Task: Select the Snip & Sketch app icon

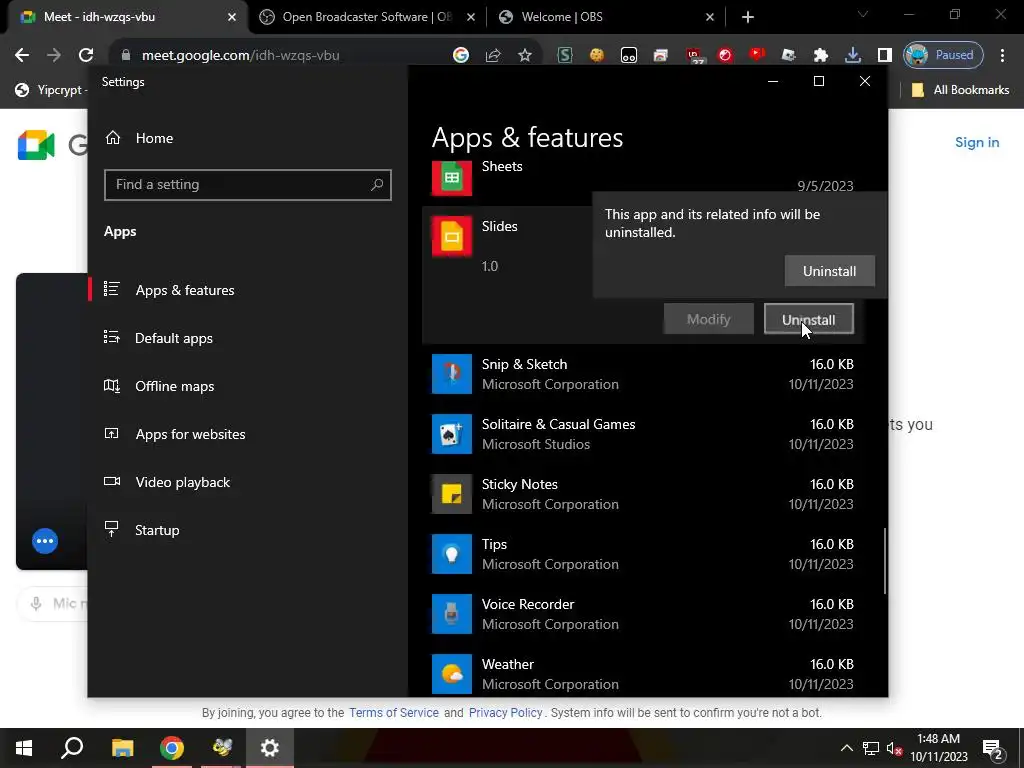Action: (x=451, y=374)
